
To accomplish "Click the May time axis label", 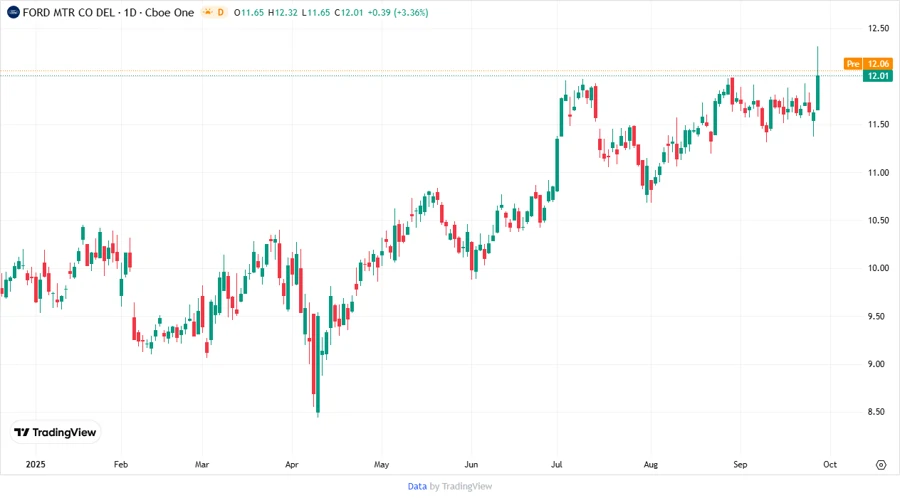I will point(381,464).
